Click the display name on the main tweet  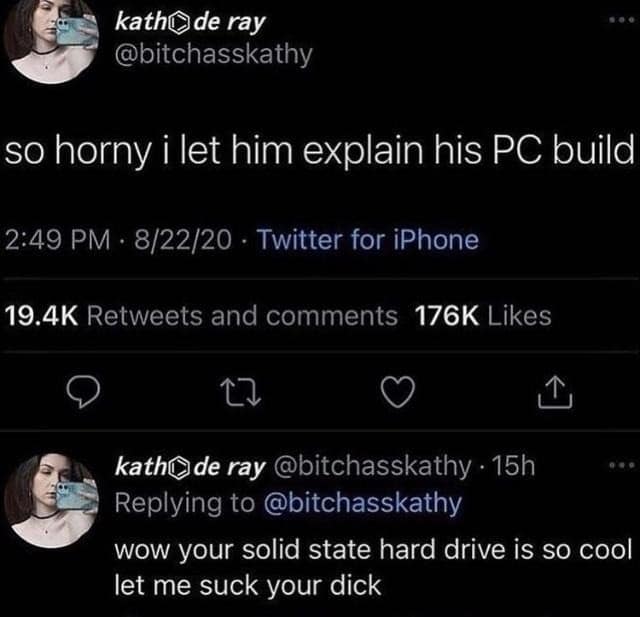[190, 23]
